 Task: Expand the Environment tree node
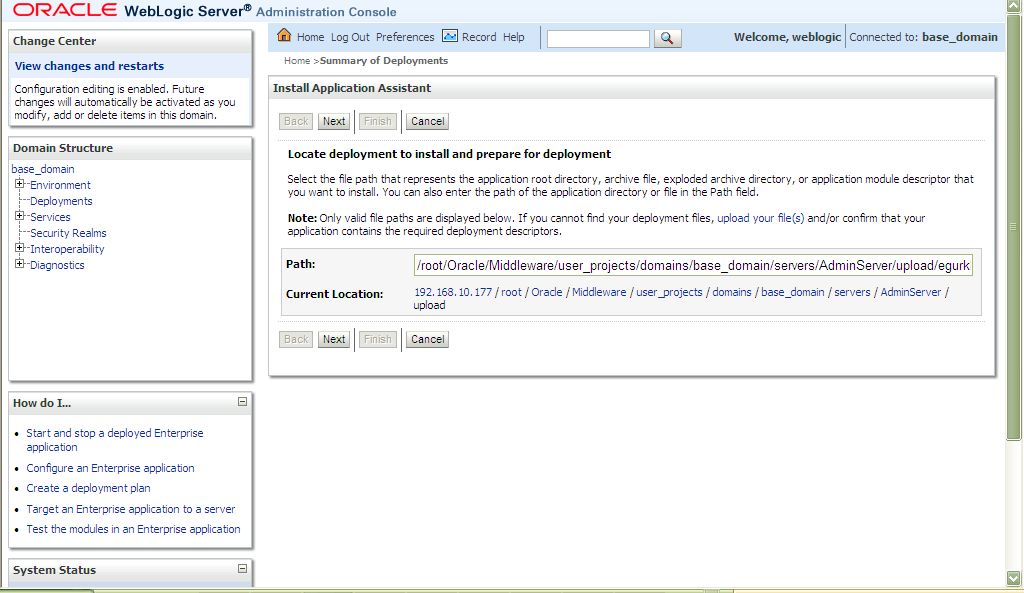pos(20,184)
